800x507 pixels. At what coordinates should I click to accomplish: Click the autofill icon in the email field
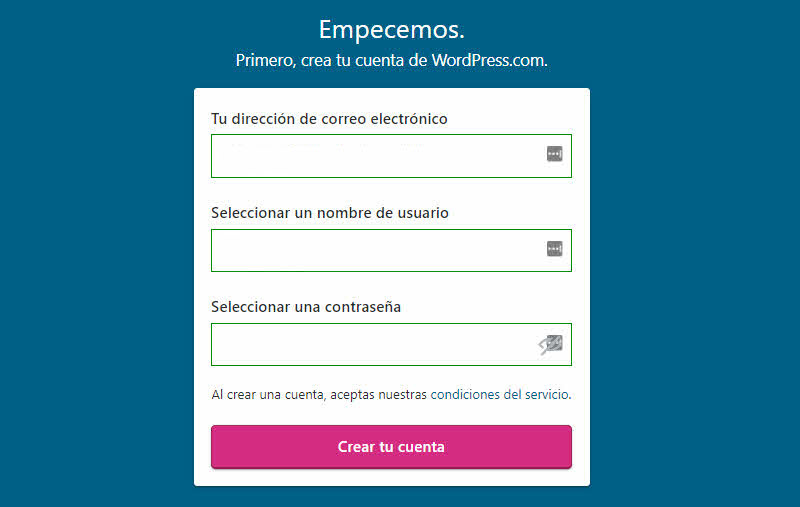point(555,154)
